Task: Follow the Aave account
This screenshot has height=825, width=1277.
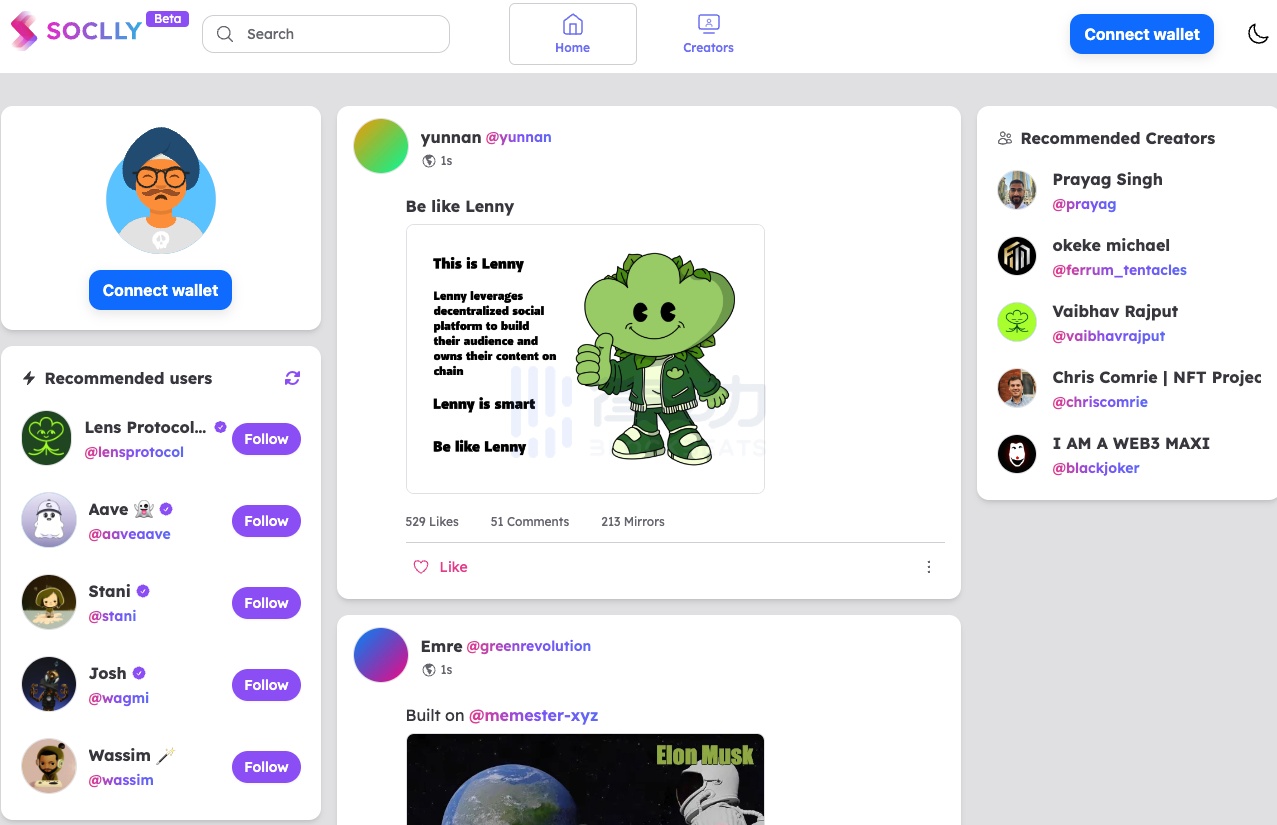Action: 266,521
